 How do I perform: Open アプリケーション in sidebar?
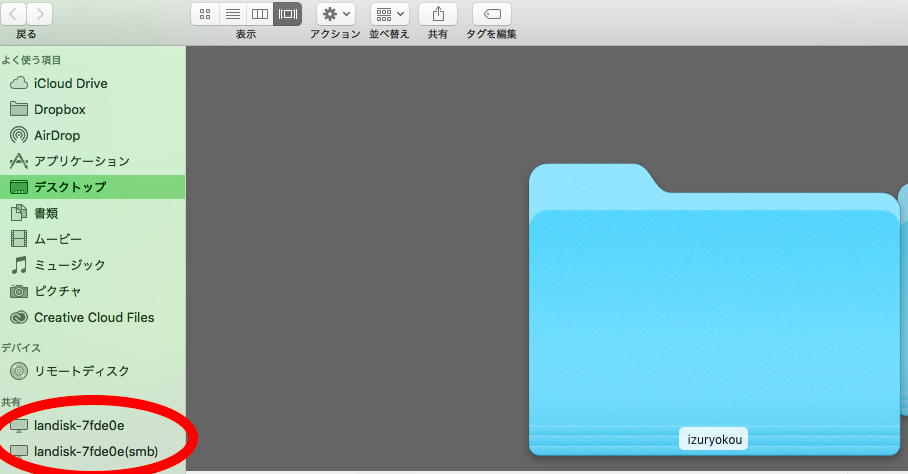click(93, 161)
